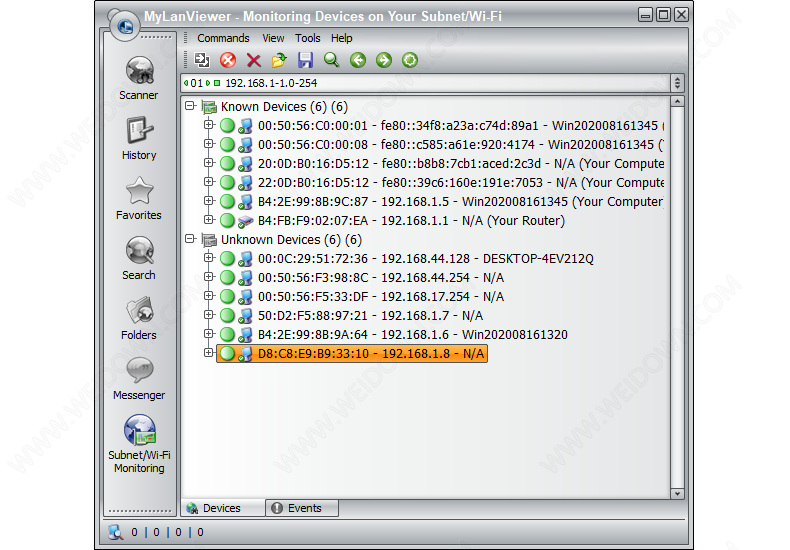This screenshot has height=550, width=790.
Task: Open the Tools menu
Action: click(307, 38)
